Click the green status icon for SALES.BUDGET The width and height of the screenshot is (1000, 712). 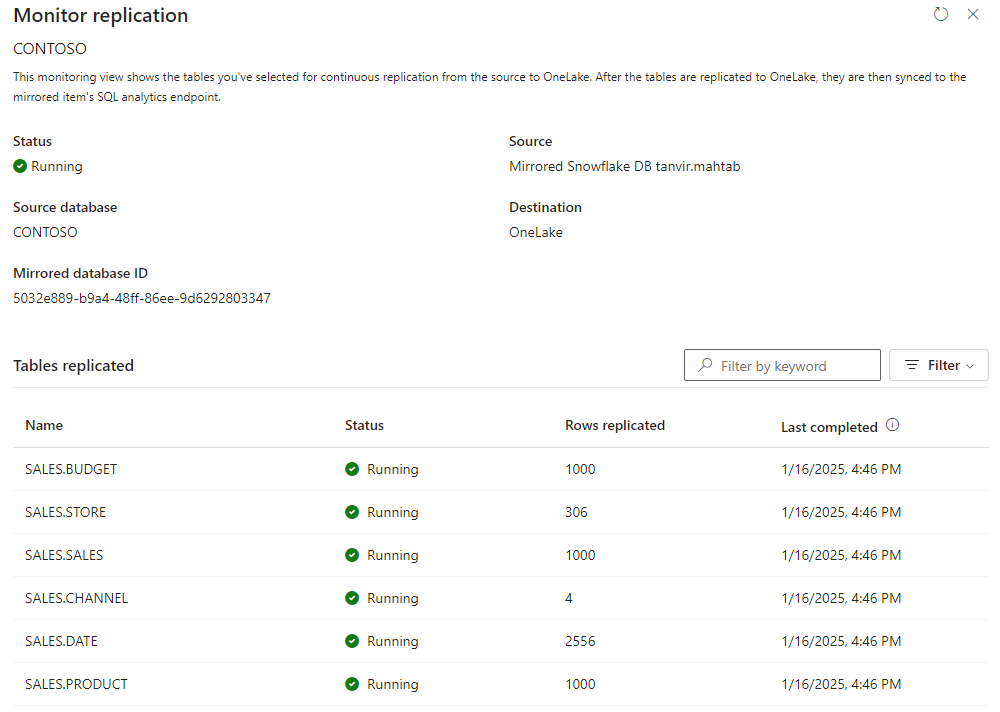click(351, 469)
